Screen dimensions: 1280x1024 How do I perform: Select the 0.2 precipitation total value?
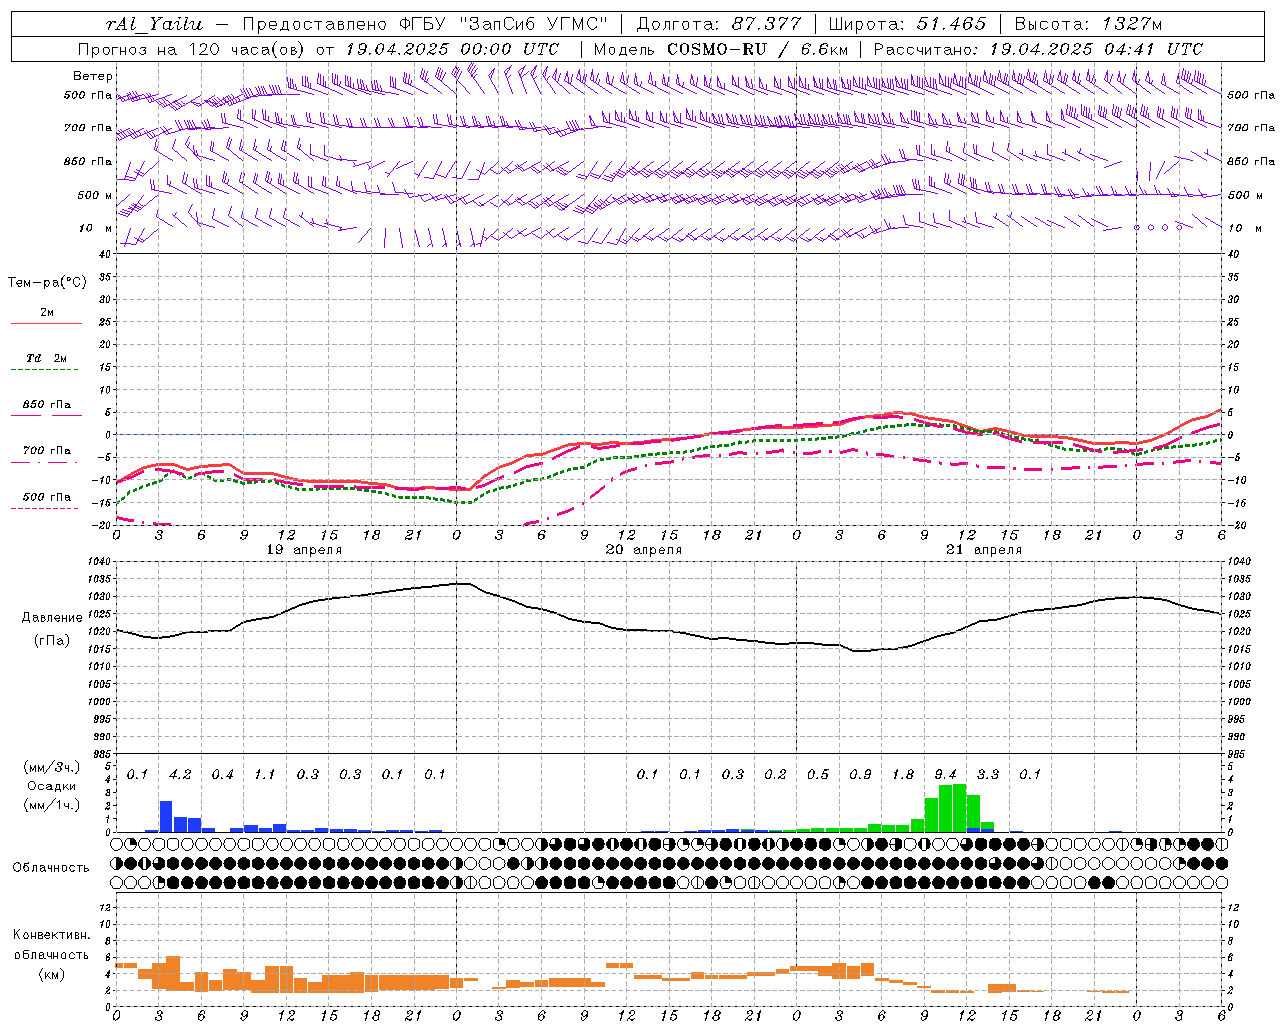775,775
